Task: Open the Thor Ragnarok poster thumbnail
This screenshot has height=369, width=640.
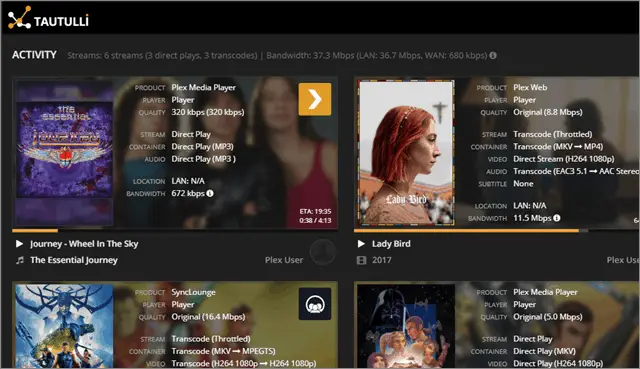Action: [x=64, y=326]
